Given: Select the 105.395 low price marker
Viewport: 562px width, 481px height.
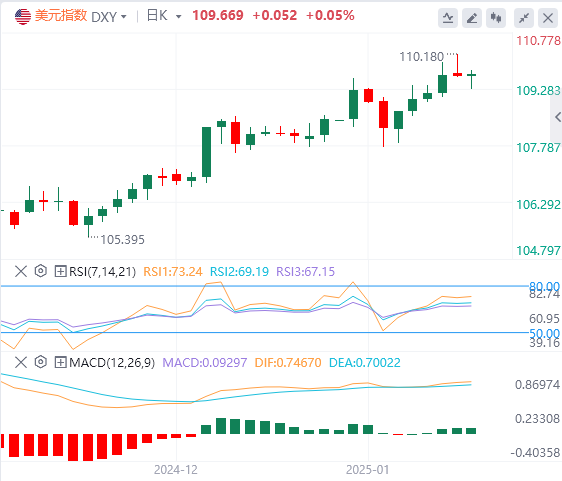Looking at the screenshot, I should 122,239.
